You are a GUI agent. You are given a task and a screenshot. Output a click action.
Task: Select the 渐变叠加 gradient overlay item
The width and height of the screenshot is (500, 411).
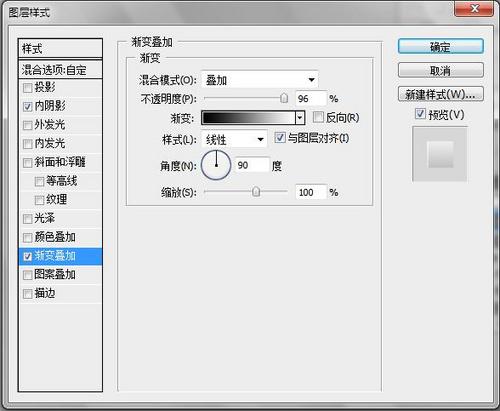click(x=60, y=256)
